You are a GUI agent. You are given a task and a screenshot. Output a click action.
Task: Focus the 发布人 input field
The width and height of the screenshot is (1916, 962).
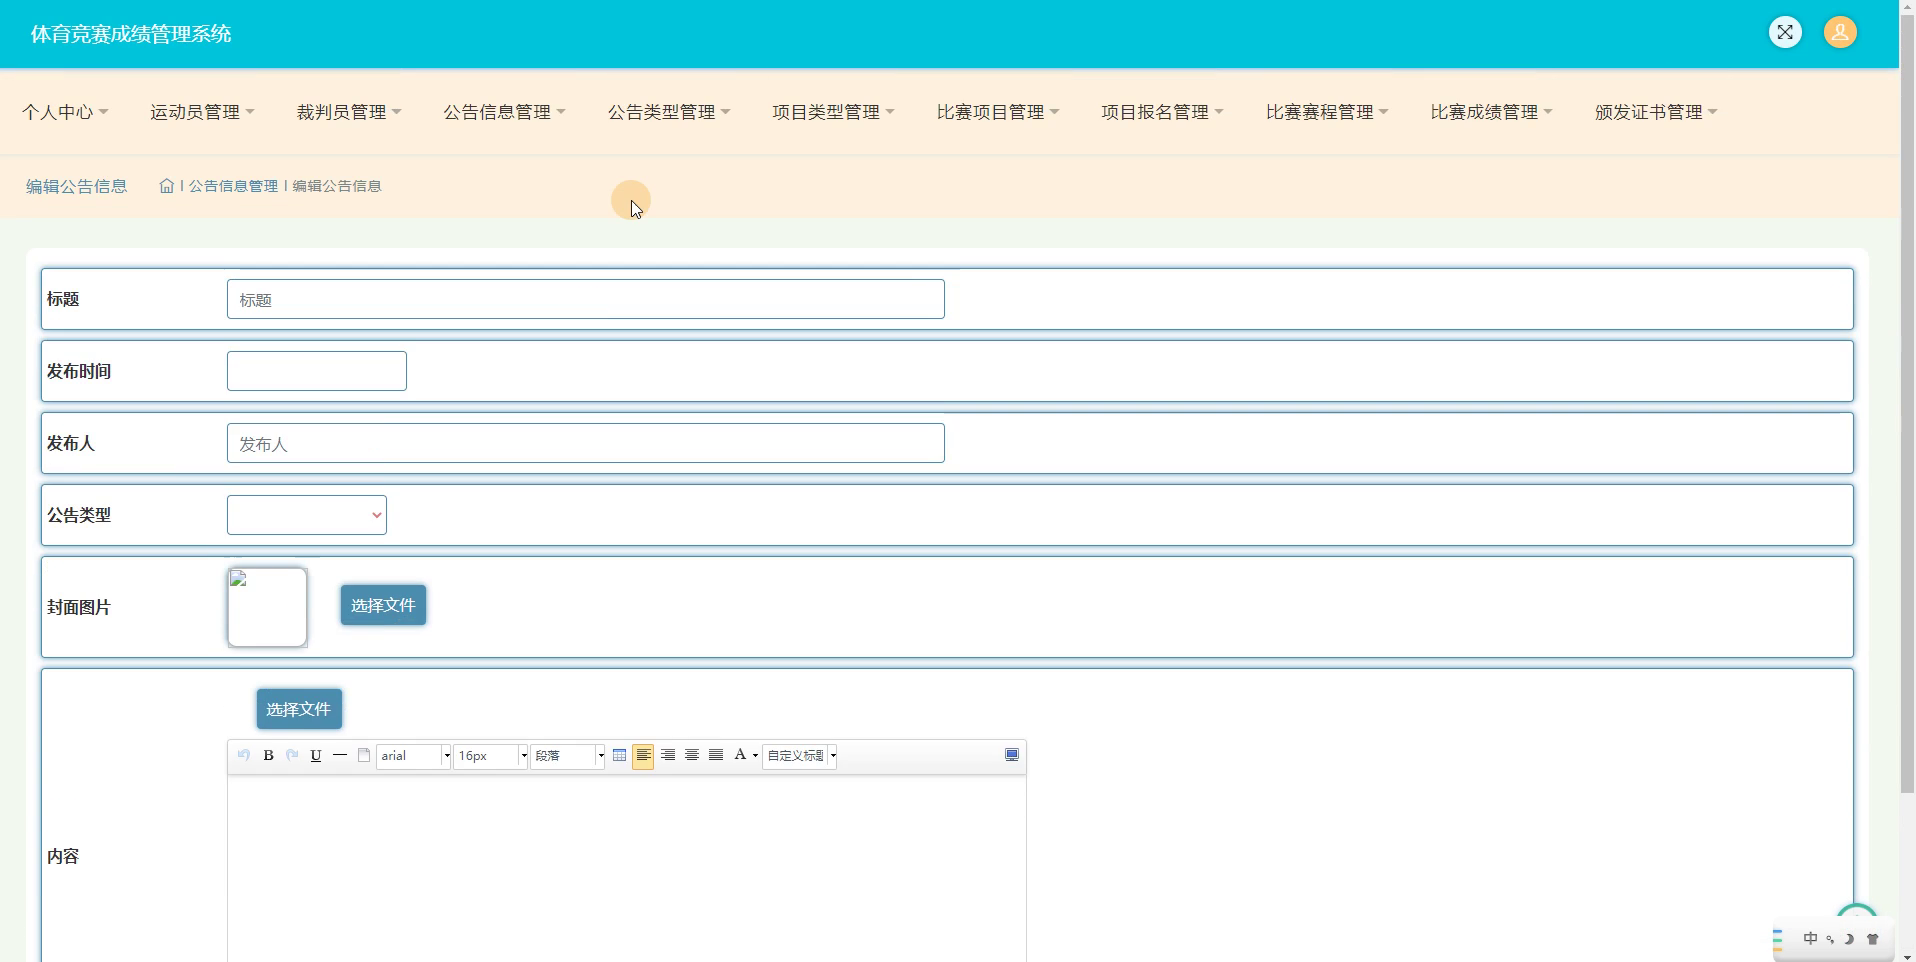pyautogui.click(x=586, y=443)
